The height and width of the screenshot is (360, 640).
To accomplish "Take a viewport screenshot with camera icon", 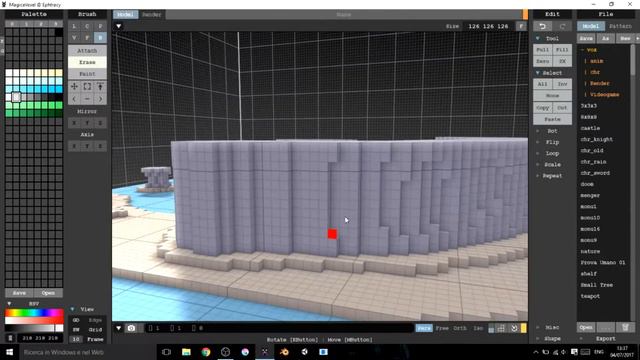I will point(131,328).
